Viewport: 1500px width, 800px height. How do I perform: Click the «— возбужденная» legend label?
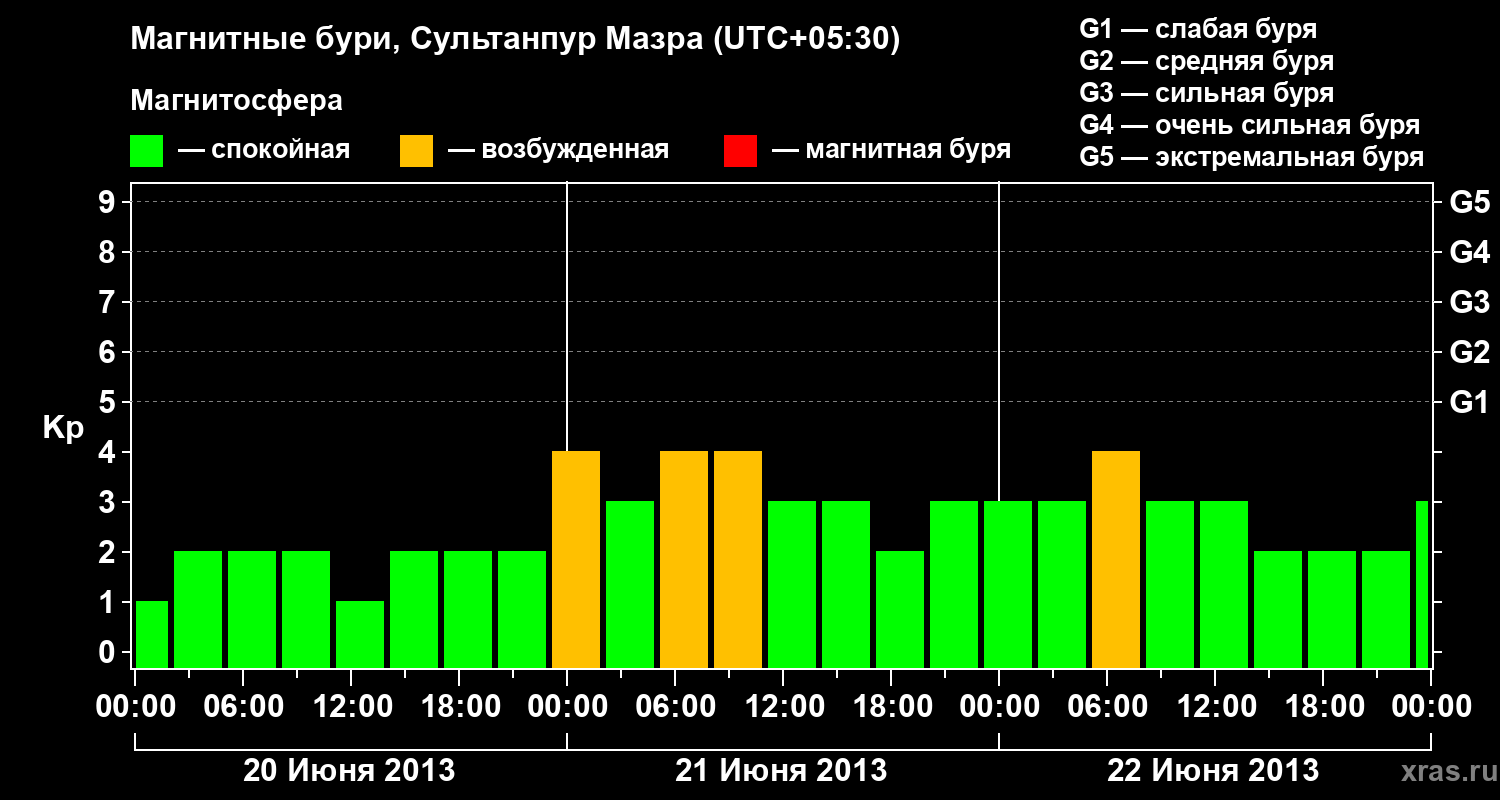558,151
